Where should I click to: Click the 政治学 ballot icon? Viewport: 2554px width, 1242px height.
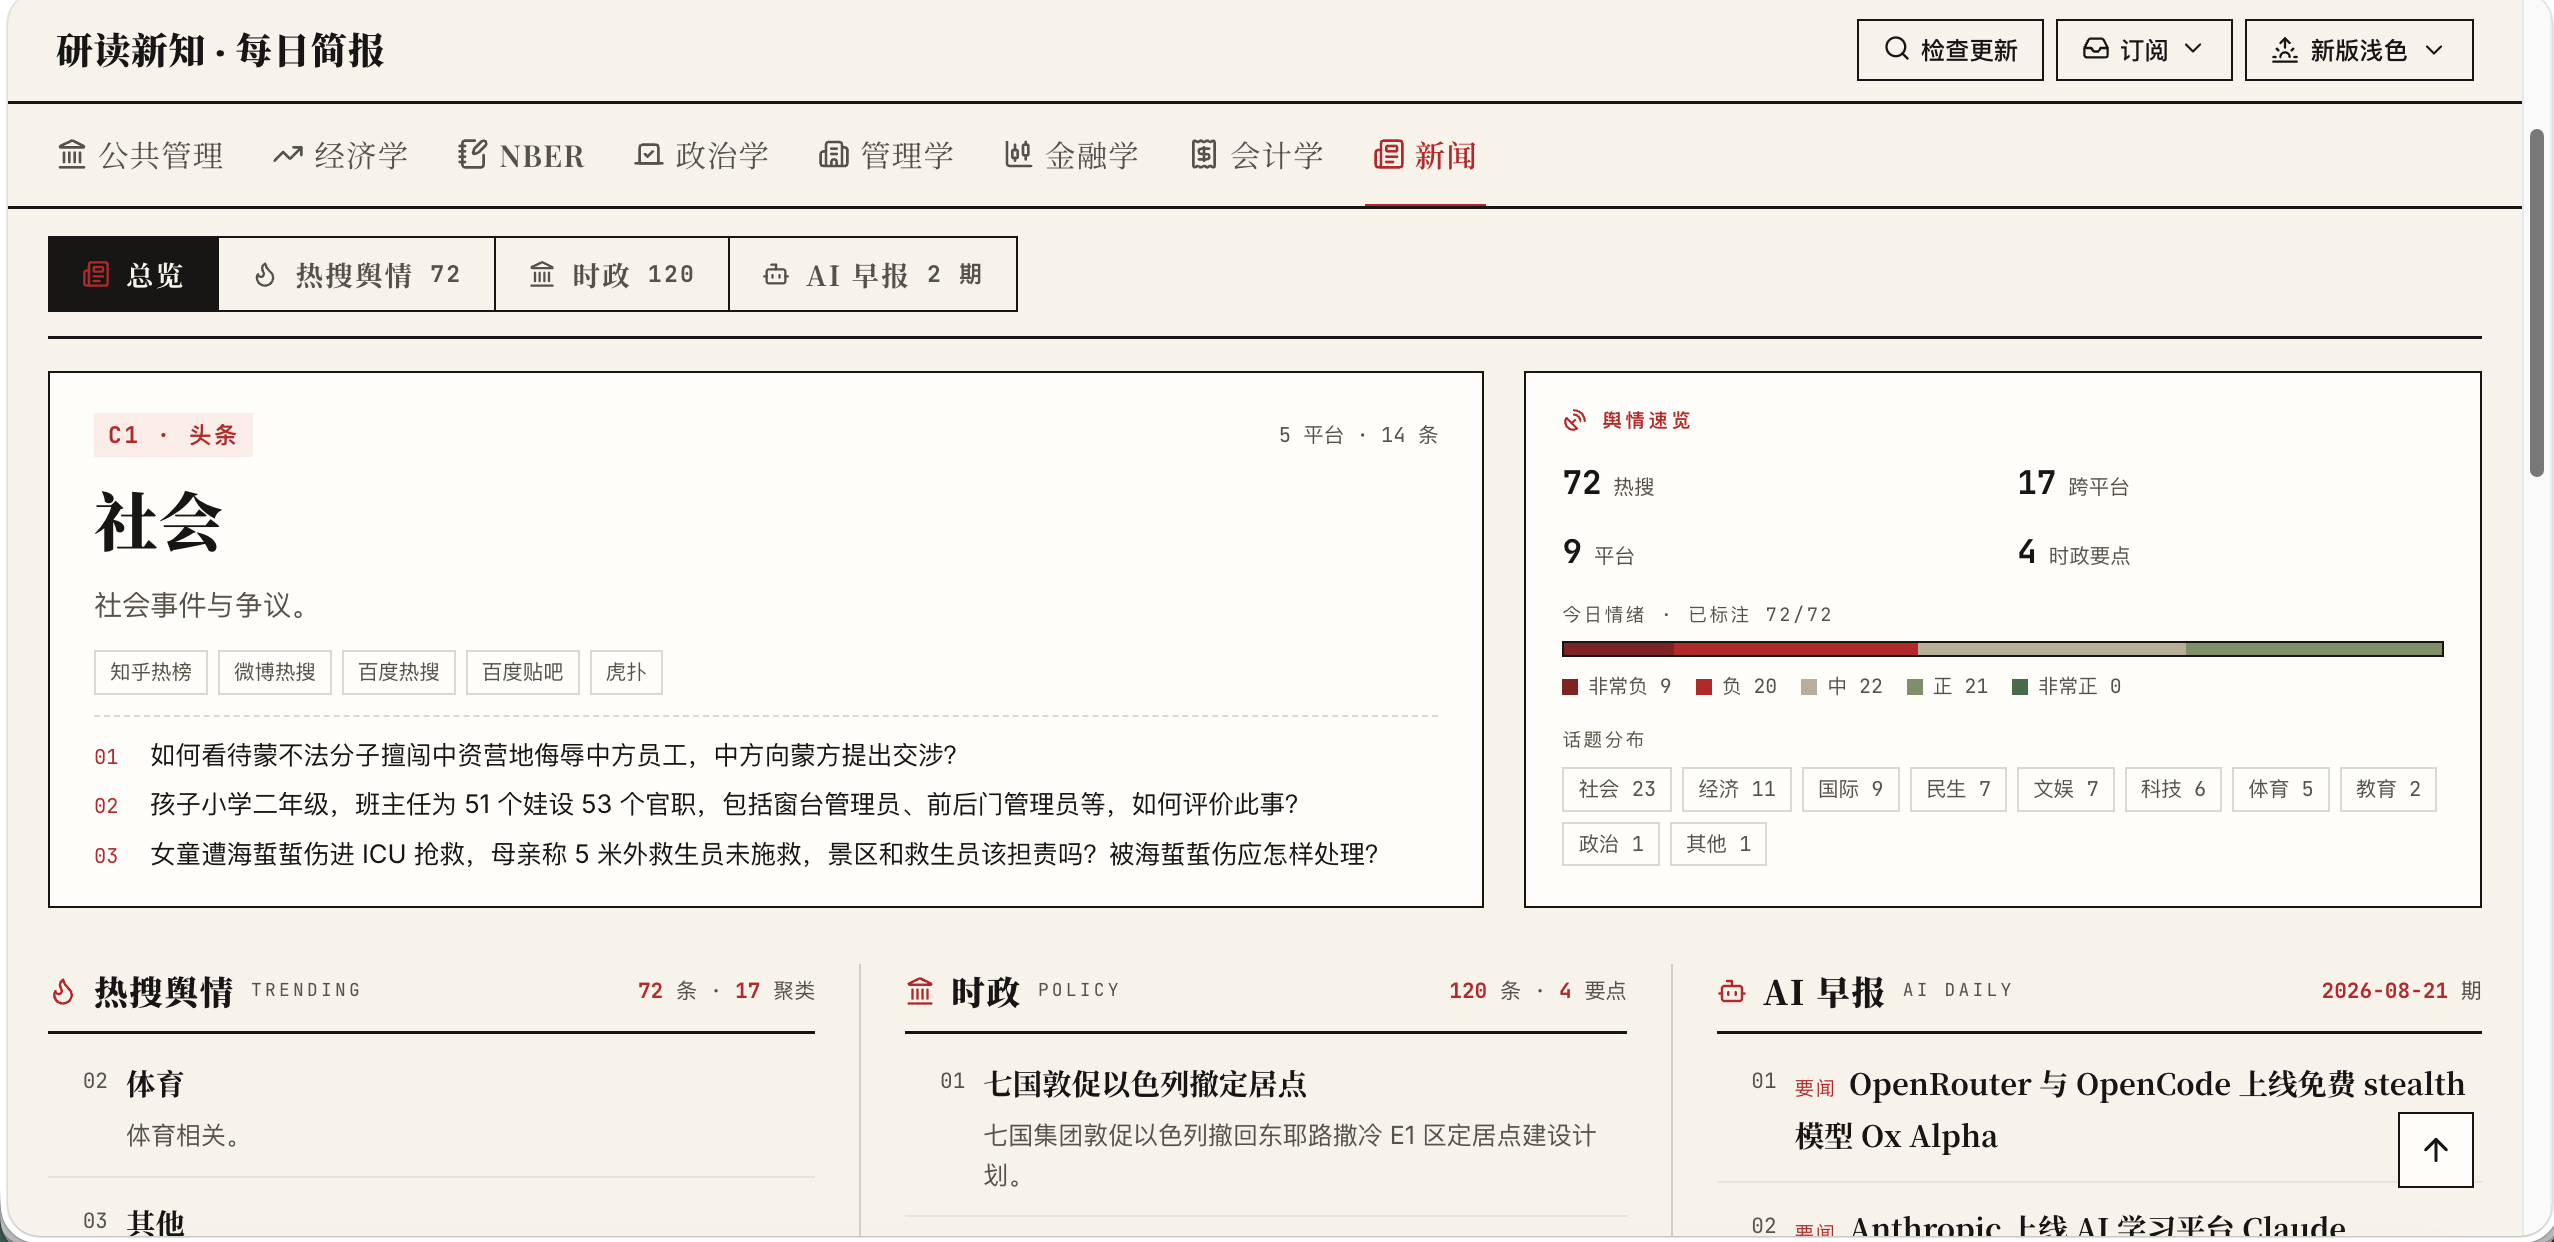click(x=649, y=155)
